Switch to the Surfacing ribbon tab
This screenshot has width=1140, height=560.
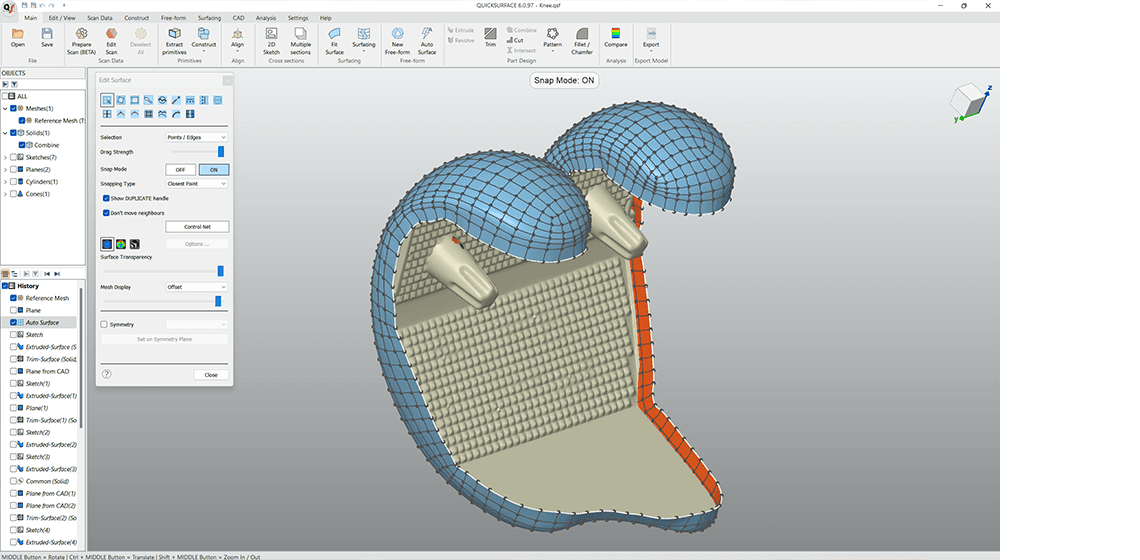coord(209,18)
